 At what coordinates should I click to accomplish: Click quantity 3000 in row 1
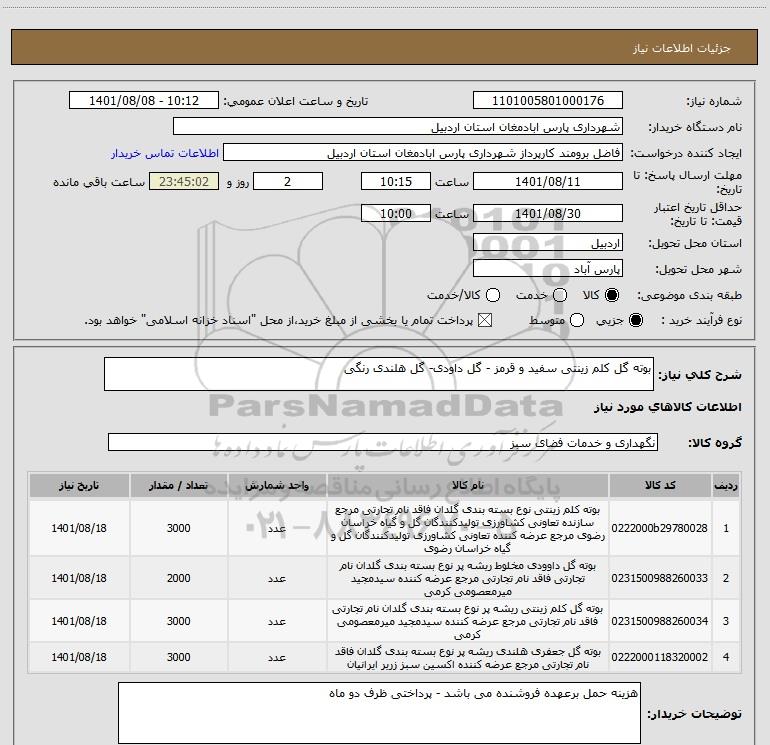[178, 528]
